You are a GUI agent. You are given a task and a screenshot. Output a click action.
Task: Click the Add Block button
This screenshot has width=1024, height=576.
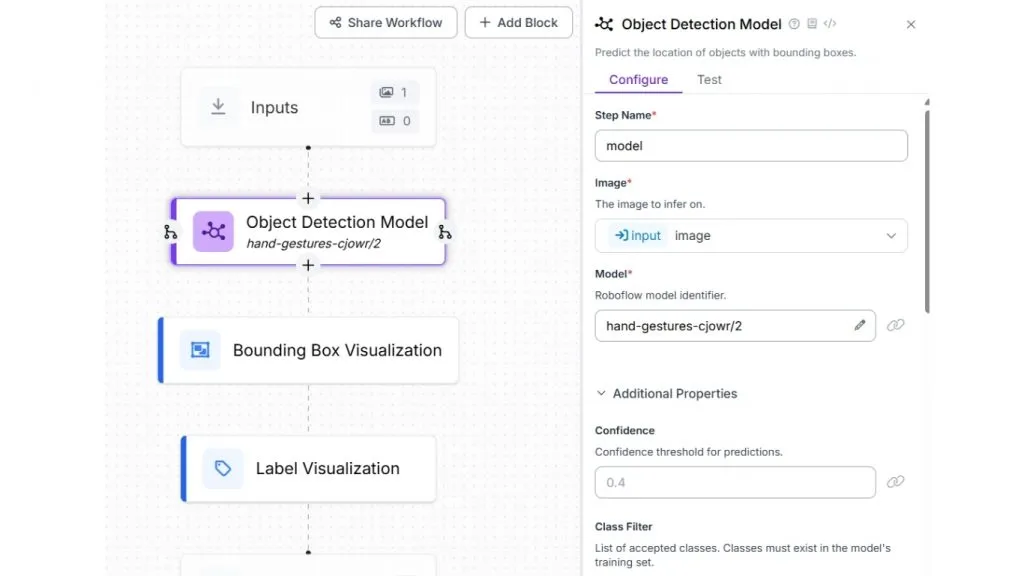[x=519, y=23]
